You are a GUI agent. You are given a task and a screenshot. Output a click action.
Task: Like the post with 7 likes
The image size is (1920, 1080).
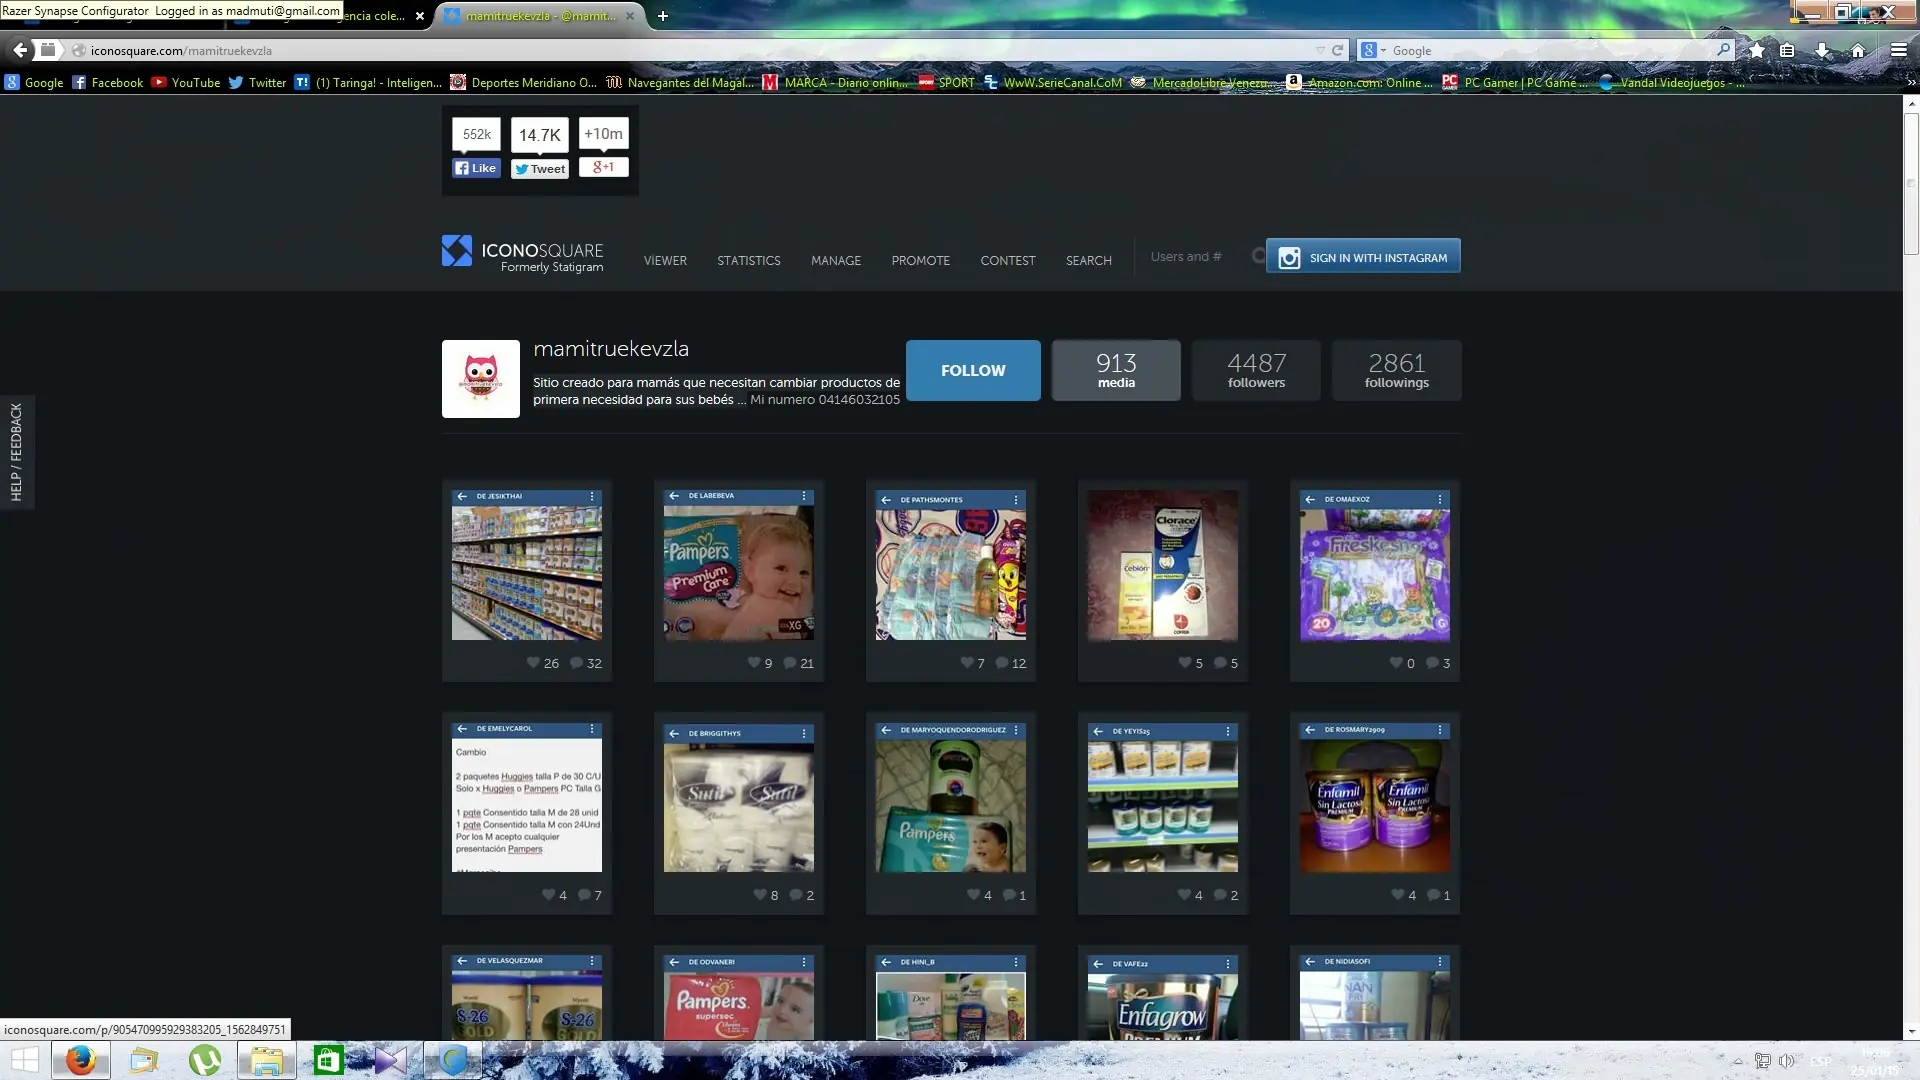pyautogui.click(x=967, y=662)
